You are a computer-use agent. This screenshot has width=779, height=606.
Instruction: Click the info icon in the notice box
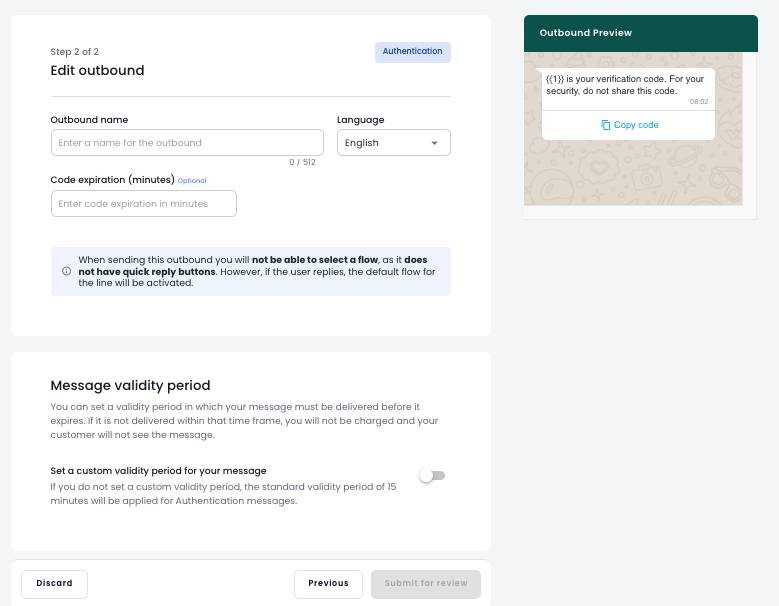[x=66, y=271]
